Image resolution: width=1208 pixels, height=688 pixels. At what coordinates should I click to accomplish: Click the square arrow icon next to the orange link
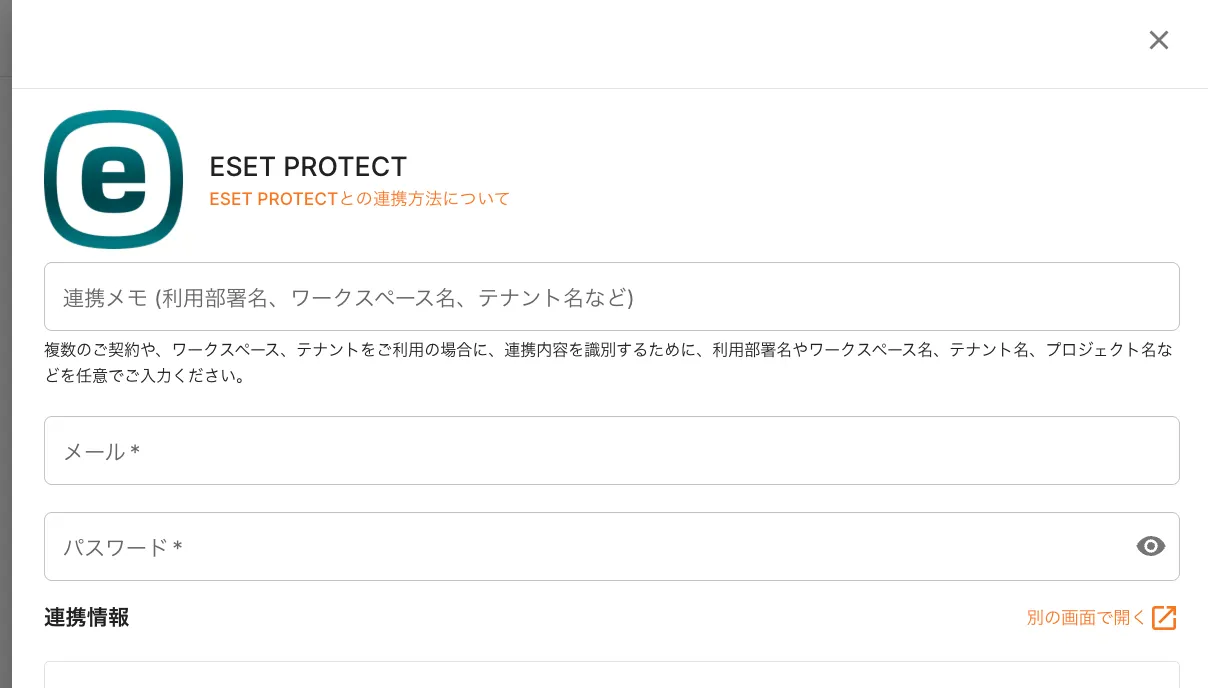pyautogui.click(x=1164, y=618)
